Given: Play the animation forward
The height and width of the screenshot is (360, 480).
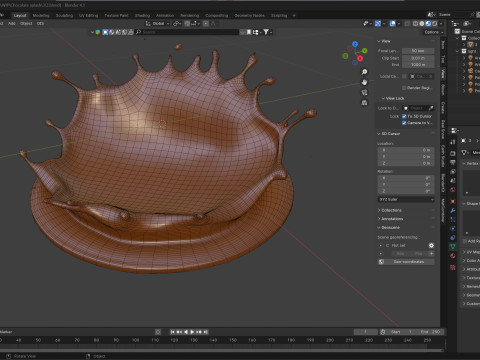Looking at the screenshot, I should click(x=192, y=332).
